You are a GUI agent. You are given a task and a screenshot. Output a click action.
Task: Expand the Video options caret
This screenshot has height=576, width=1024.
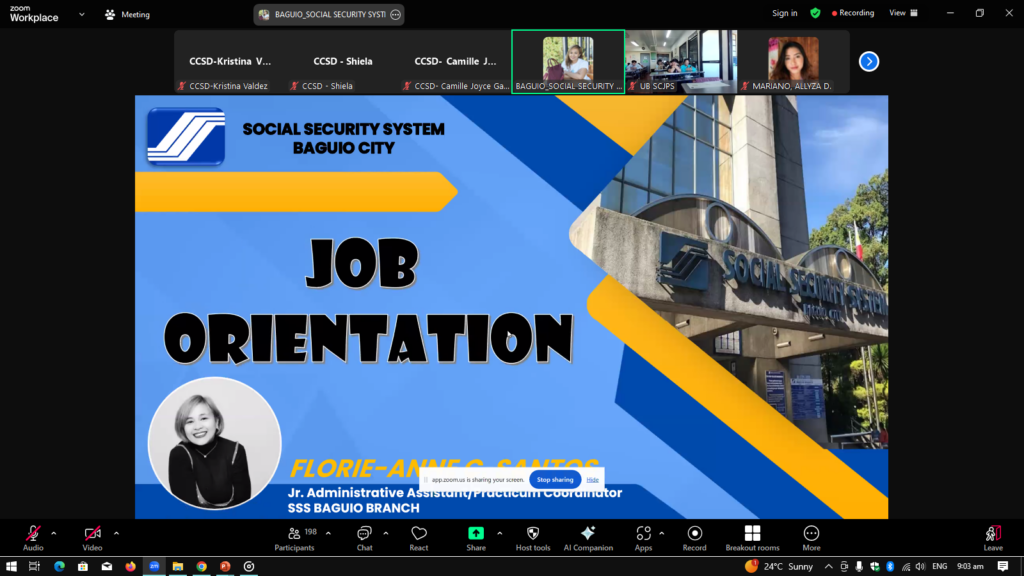pos(116,534)
